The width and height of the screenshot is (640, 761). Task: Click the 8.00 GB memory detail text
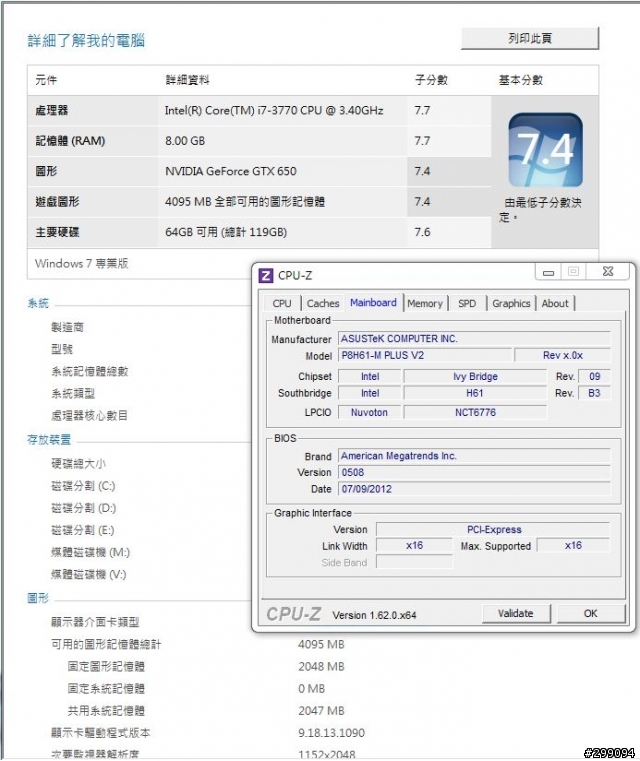coord(185,141)
